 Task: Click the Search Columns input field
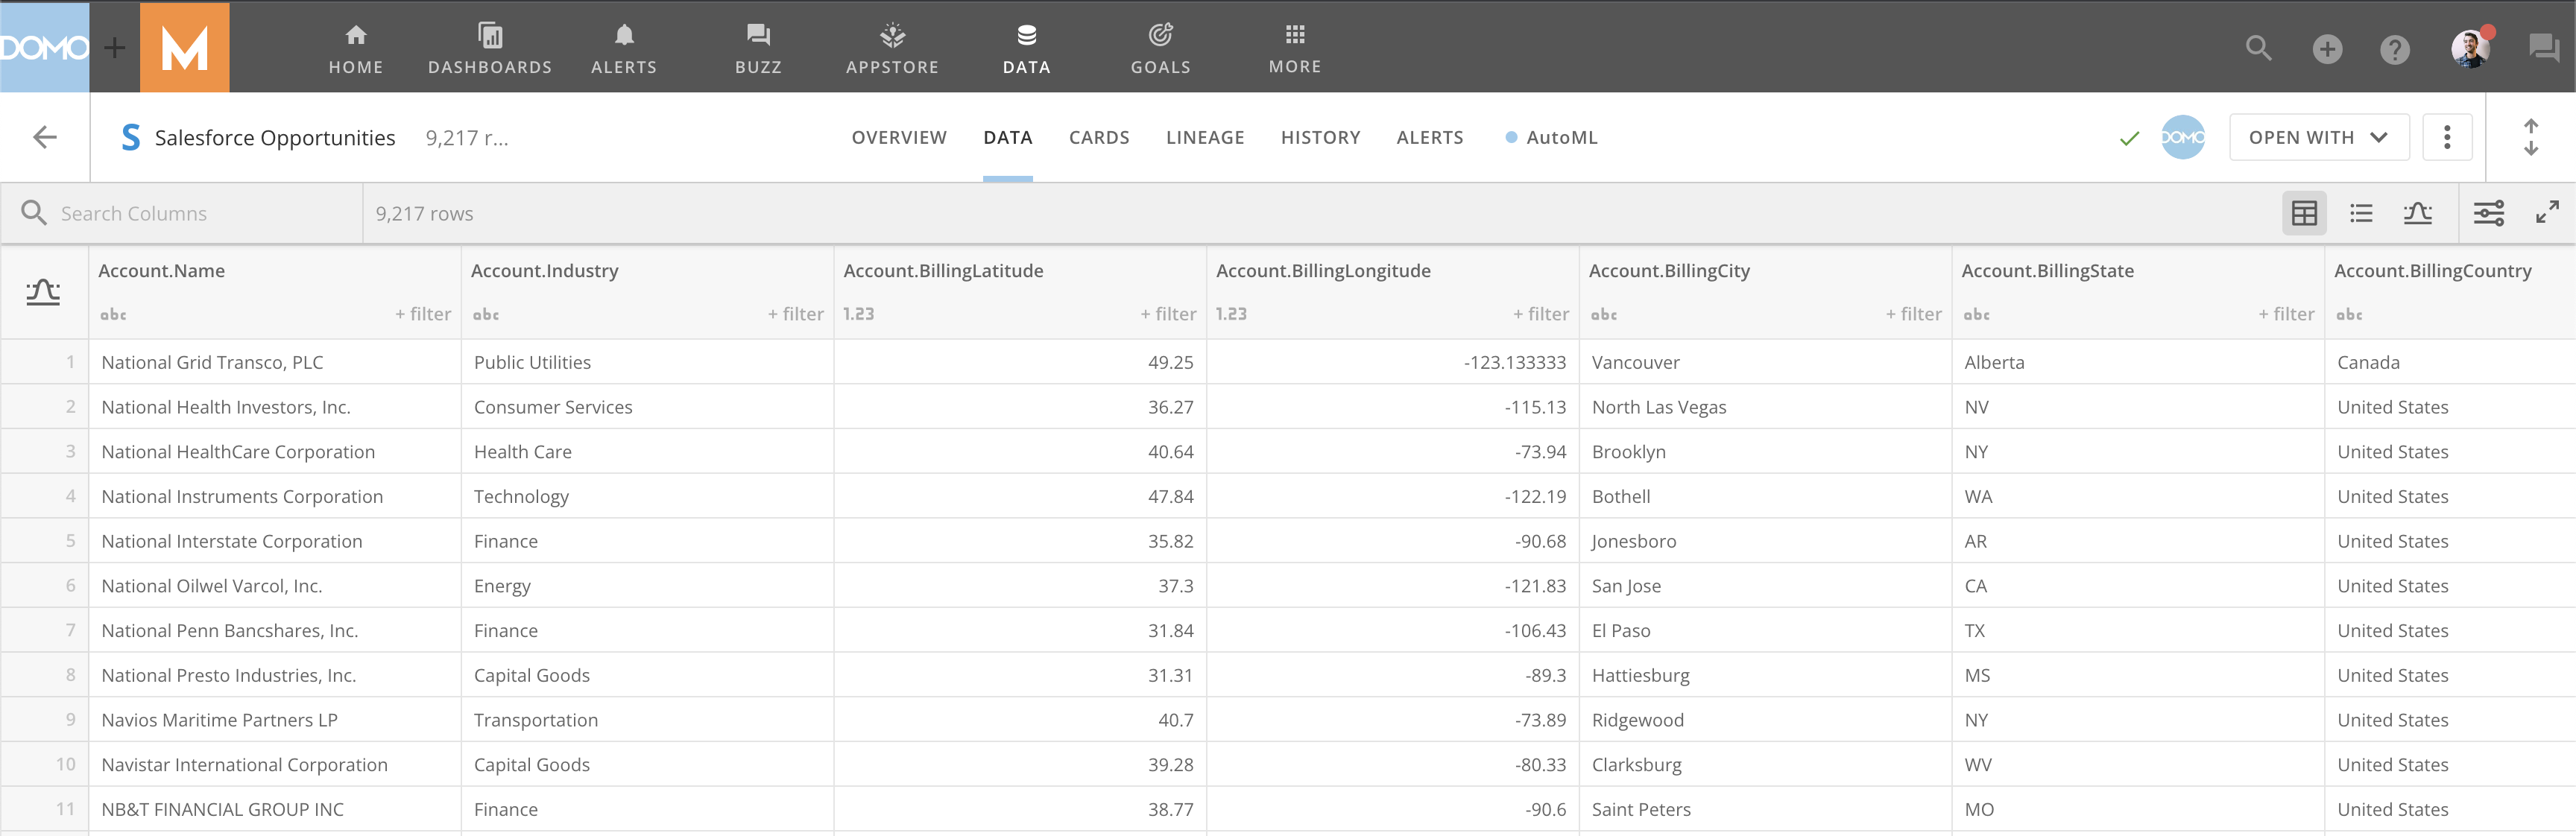coord(200,213)
